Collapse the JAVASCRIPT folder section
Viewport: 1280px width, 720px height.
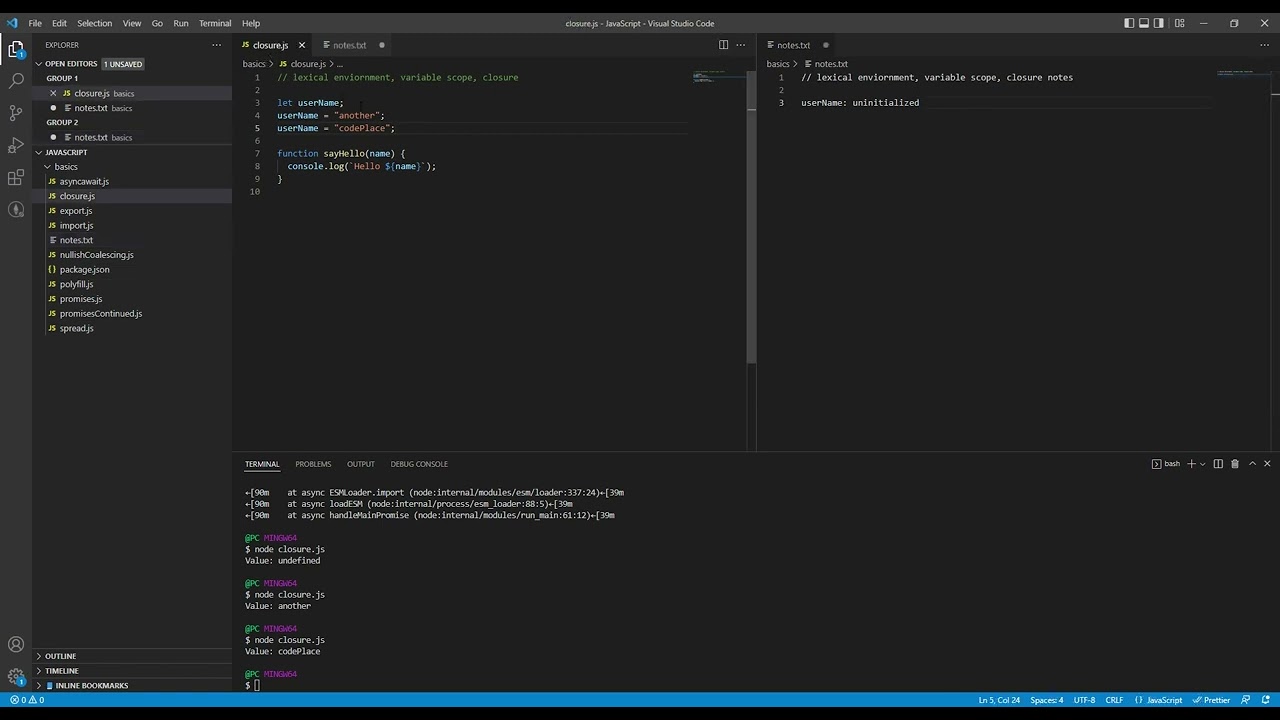pos(132,152)
